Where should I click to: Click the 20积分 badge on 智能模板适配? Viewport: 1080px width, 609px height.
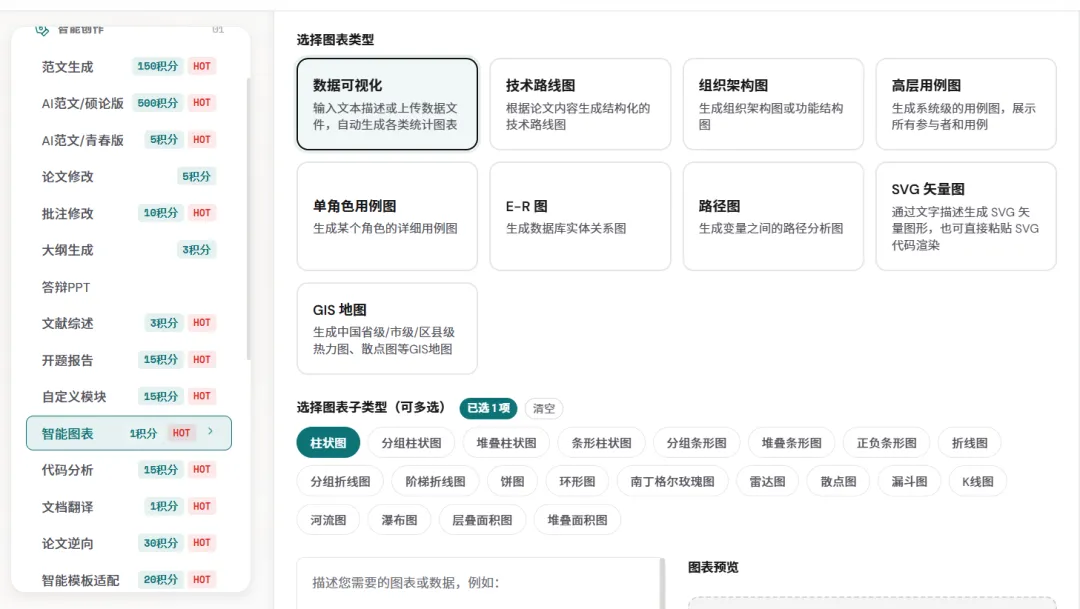pos(160,579)
